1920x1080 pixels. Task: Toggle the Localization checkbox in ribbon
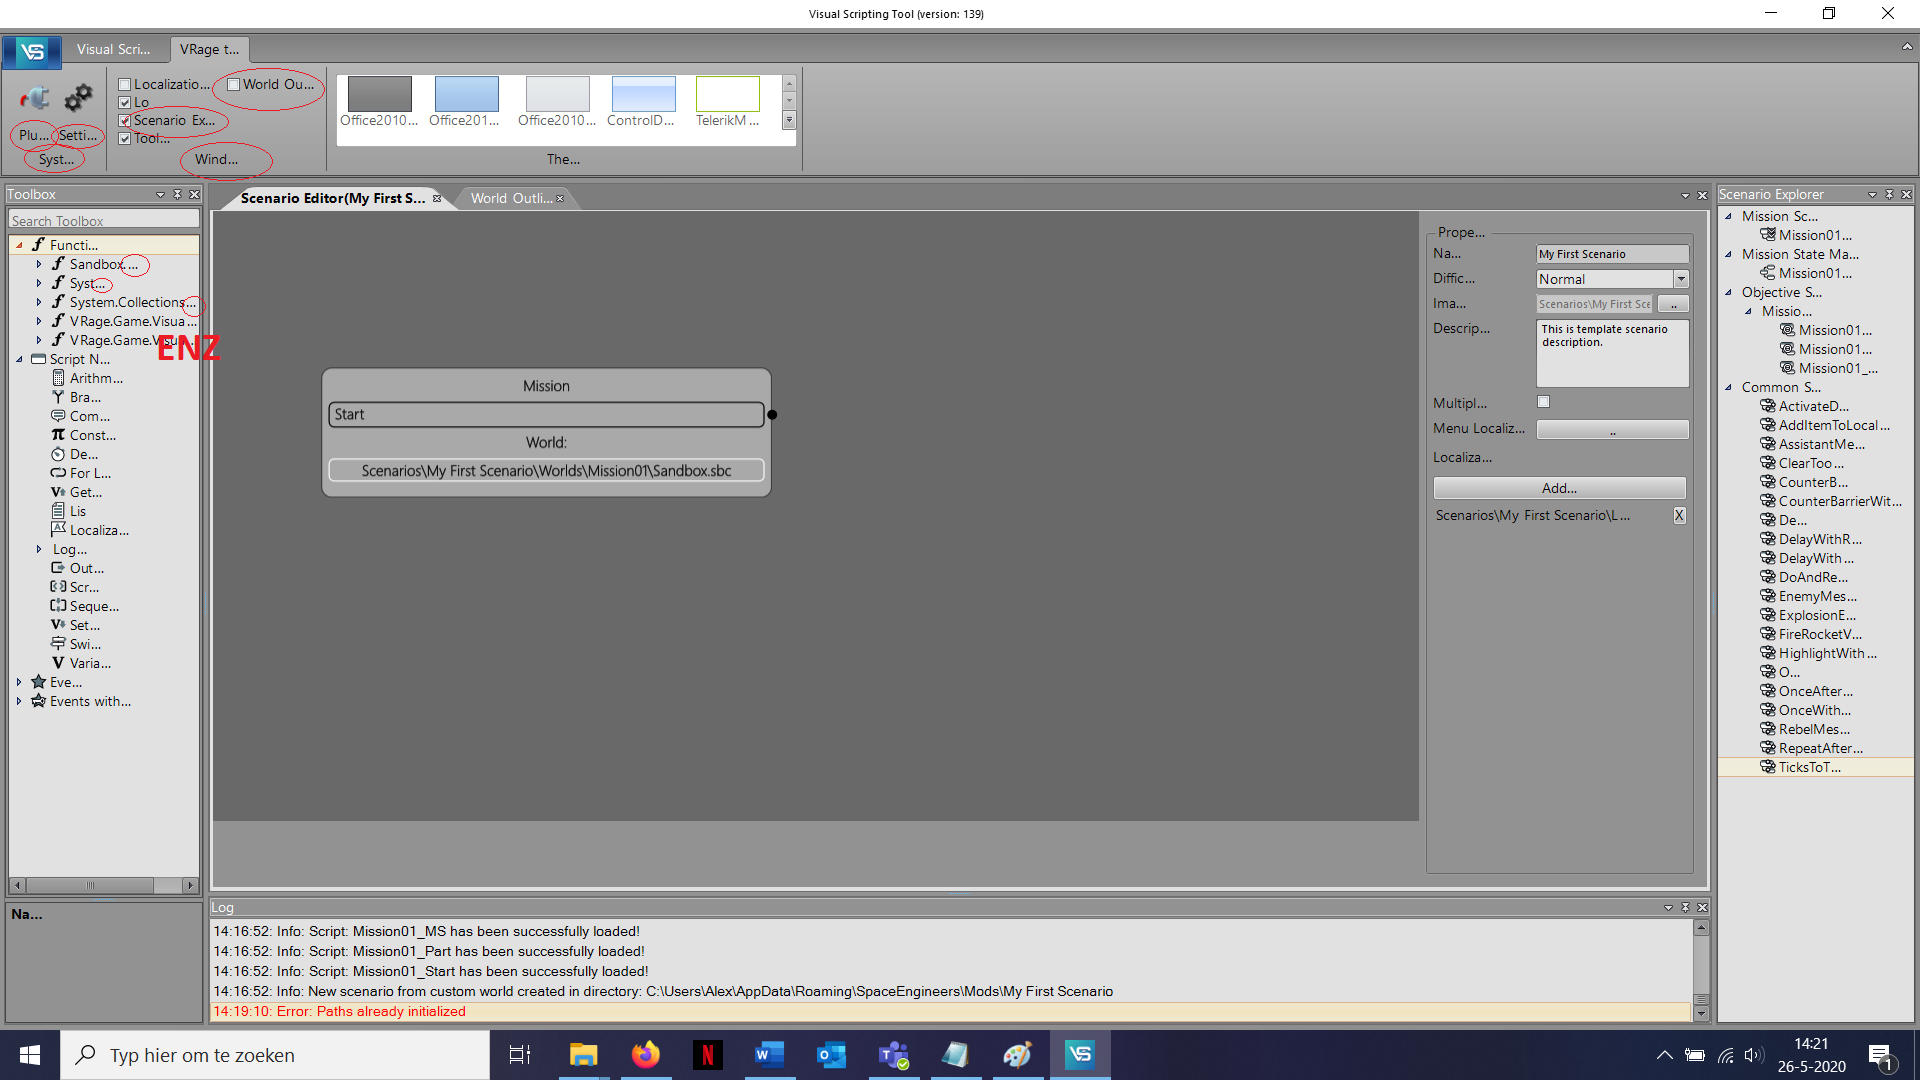pyautogui.click(x=125, y=85)
